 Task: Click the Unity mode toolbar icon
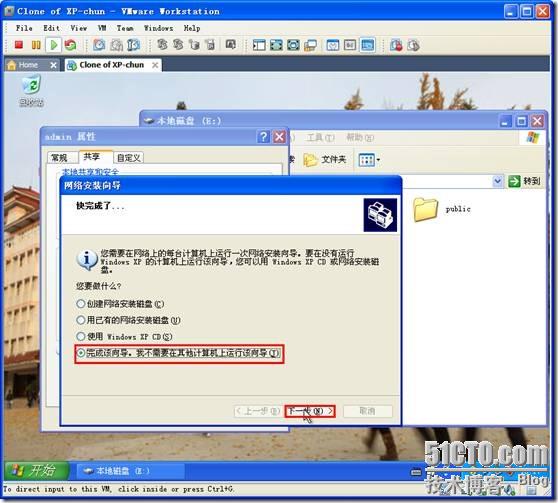point(310,45)
